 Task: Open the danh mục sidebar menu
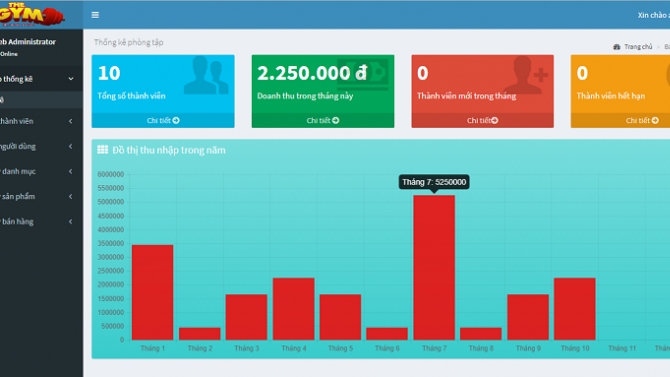41,171
